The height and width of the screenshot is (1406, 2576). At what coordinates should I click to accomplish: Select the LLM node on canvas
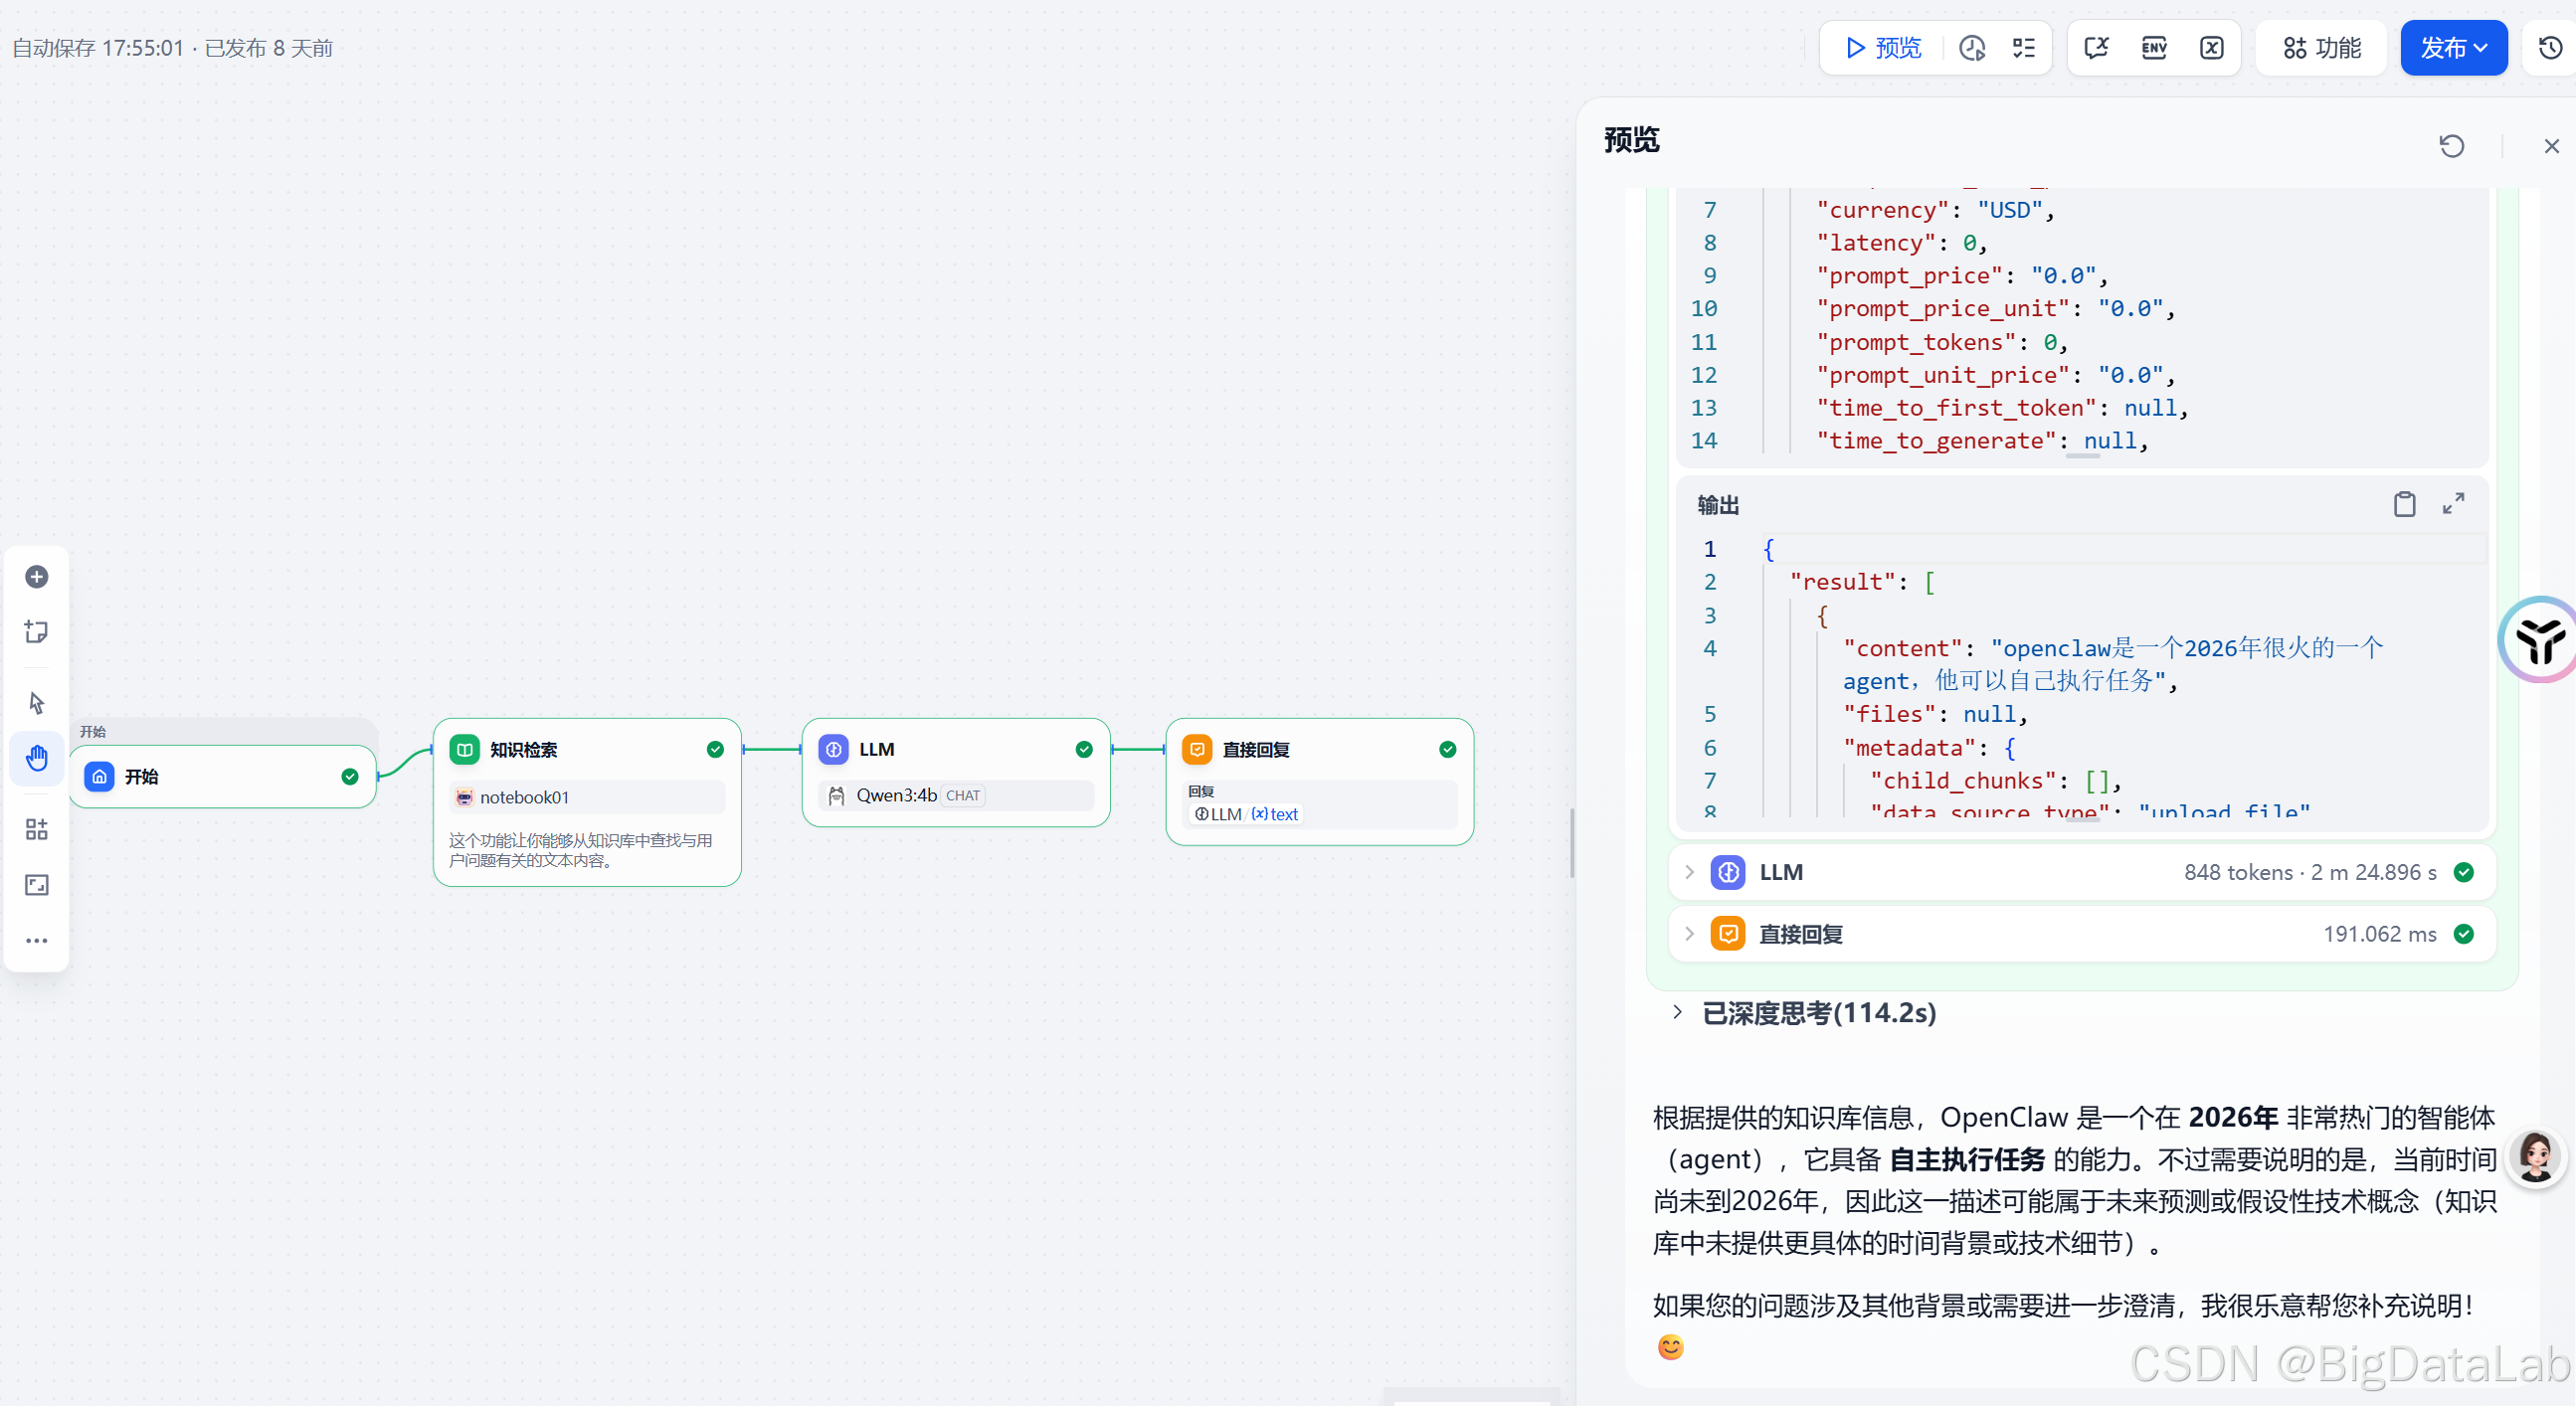point(956,772)
